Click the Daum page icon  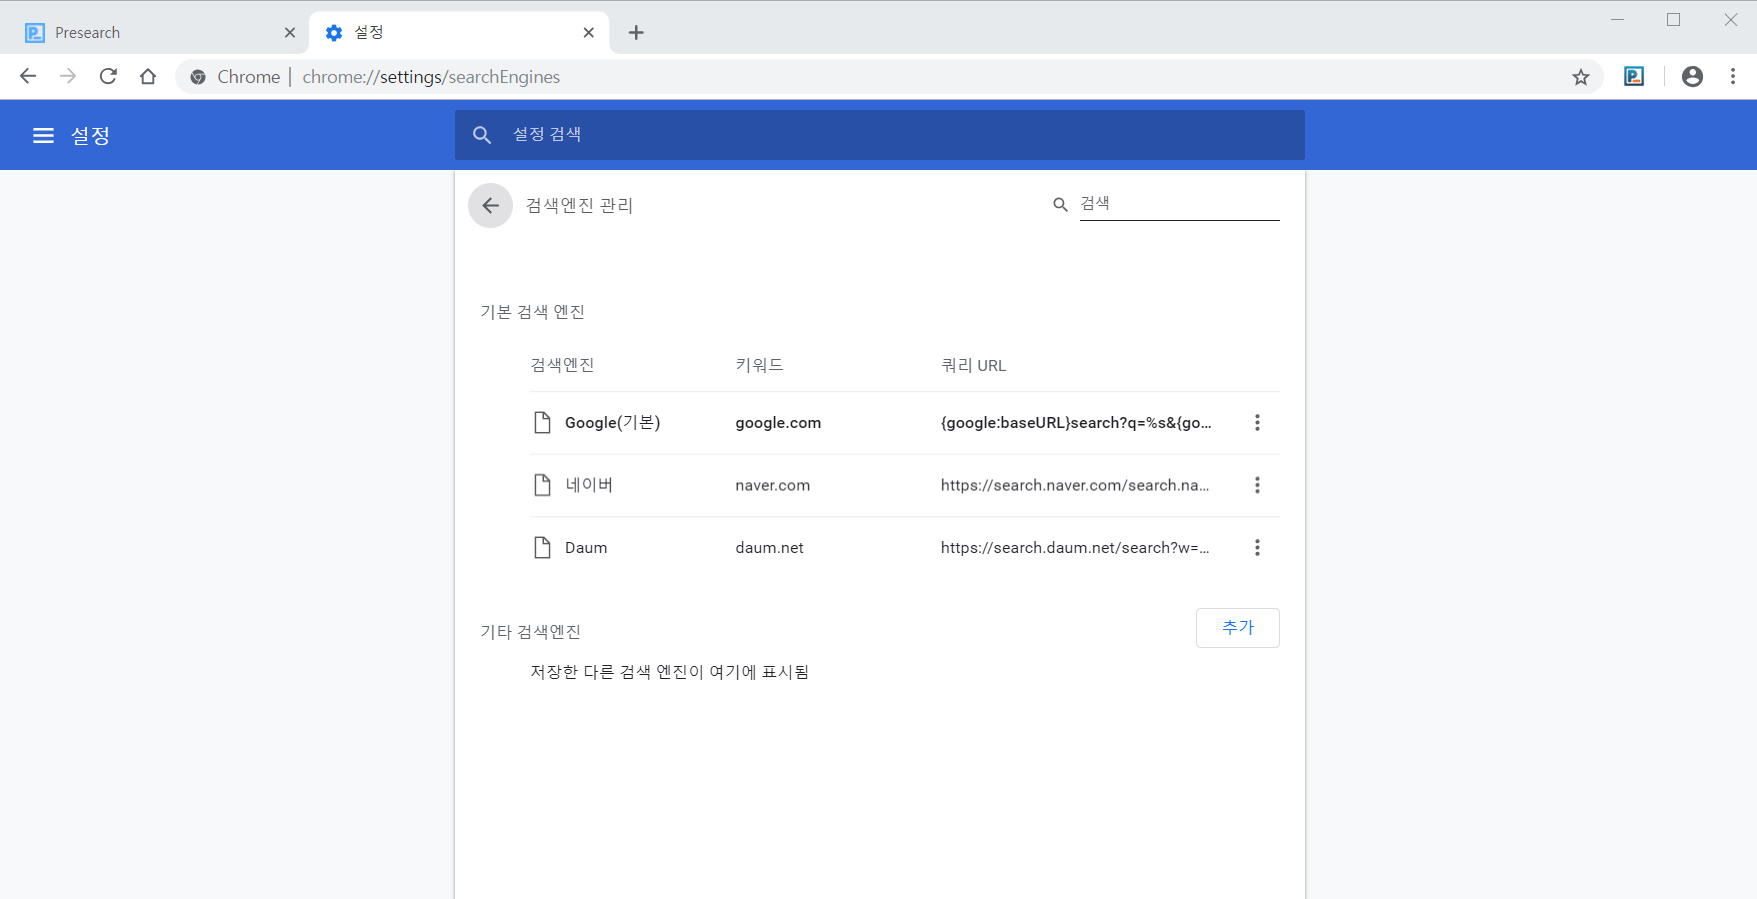pyautogui.click(x=542, y=548)
